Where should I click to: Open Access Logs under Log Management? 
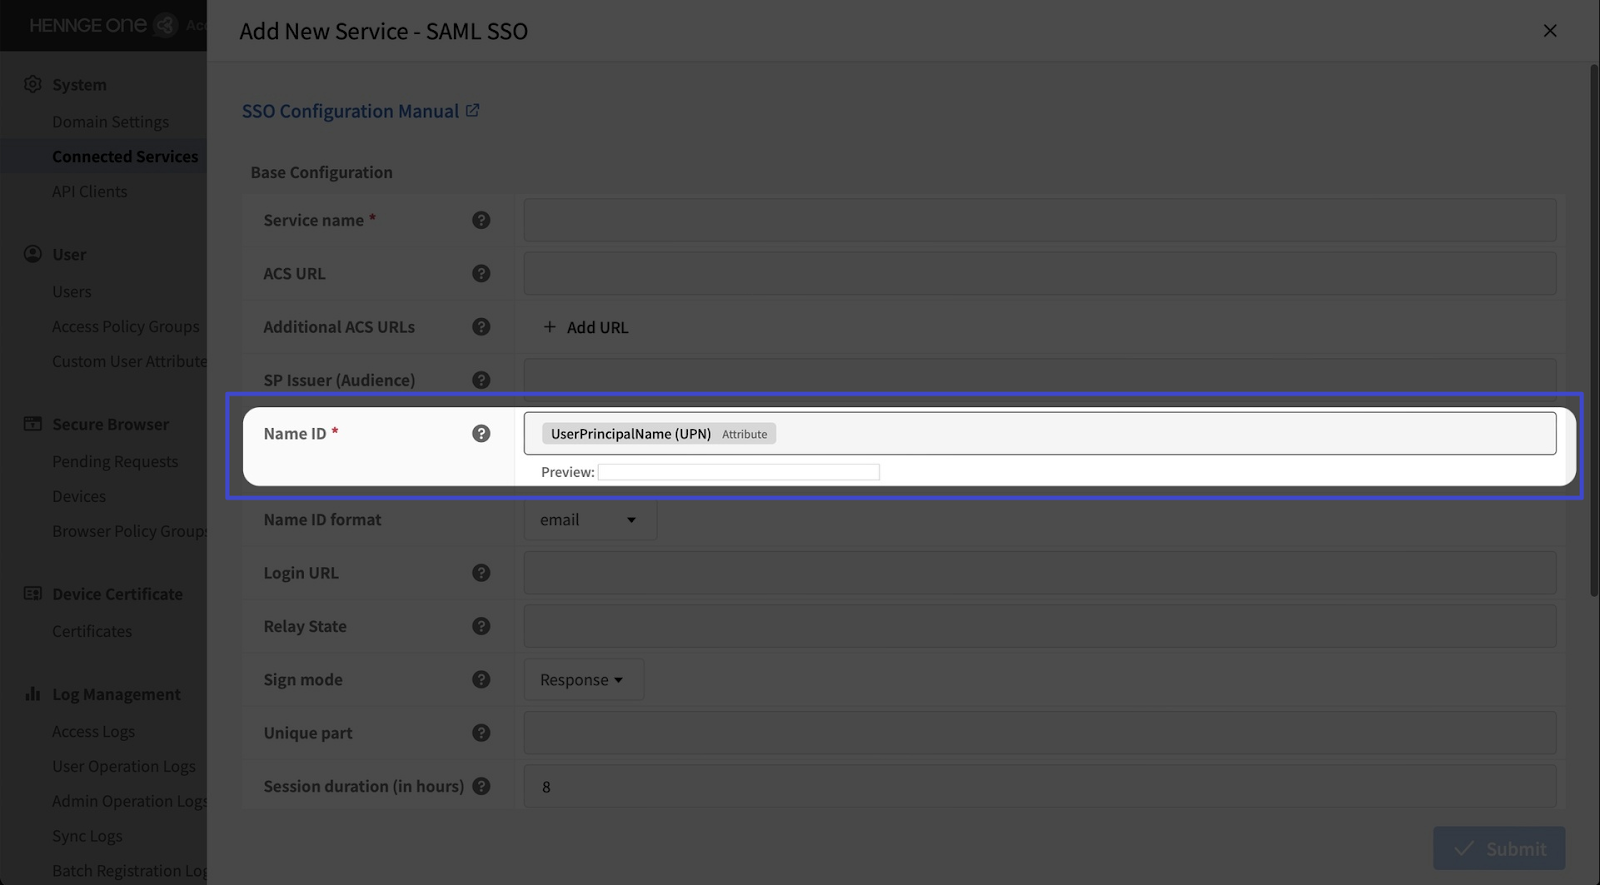pos(93,732)
